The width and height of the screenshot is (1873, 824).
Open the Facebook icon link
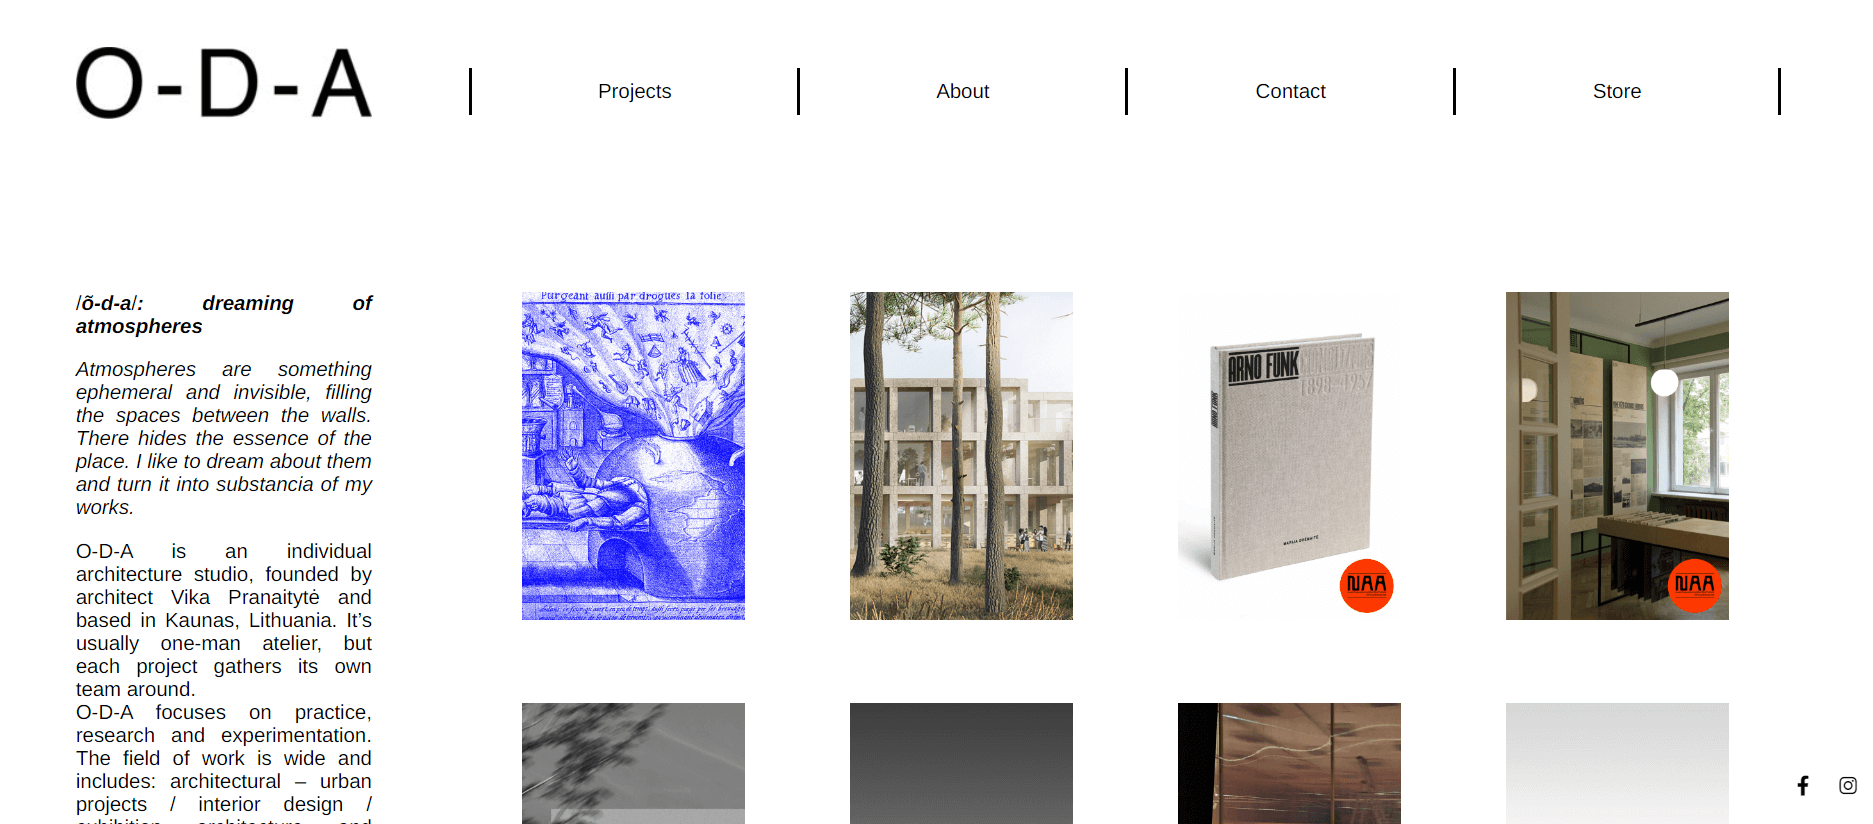point(1803,786)
